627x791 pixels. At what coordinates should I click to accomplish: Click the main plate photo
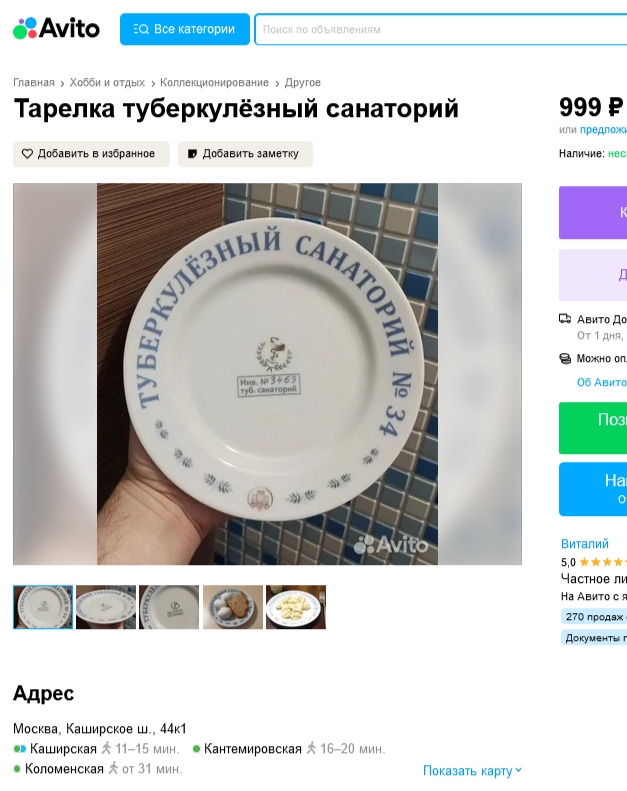point(267,374)
